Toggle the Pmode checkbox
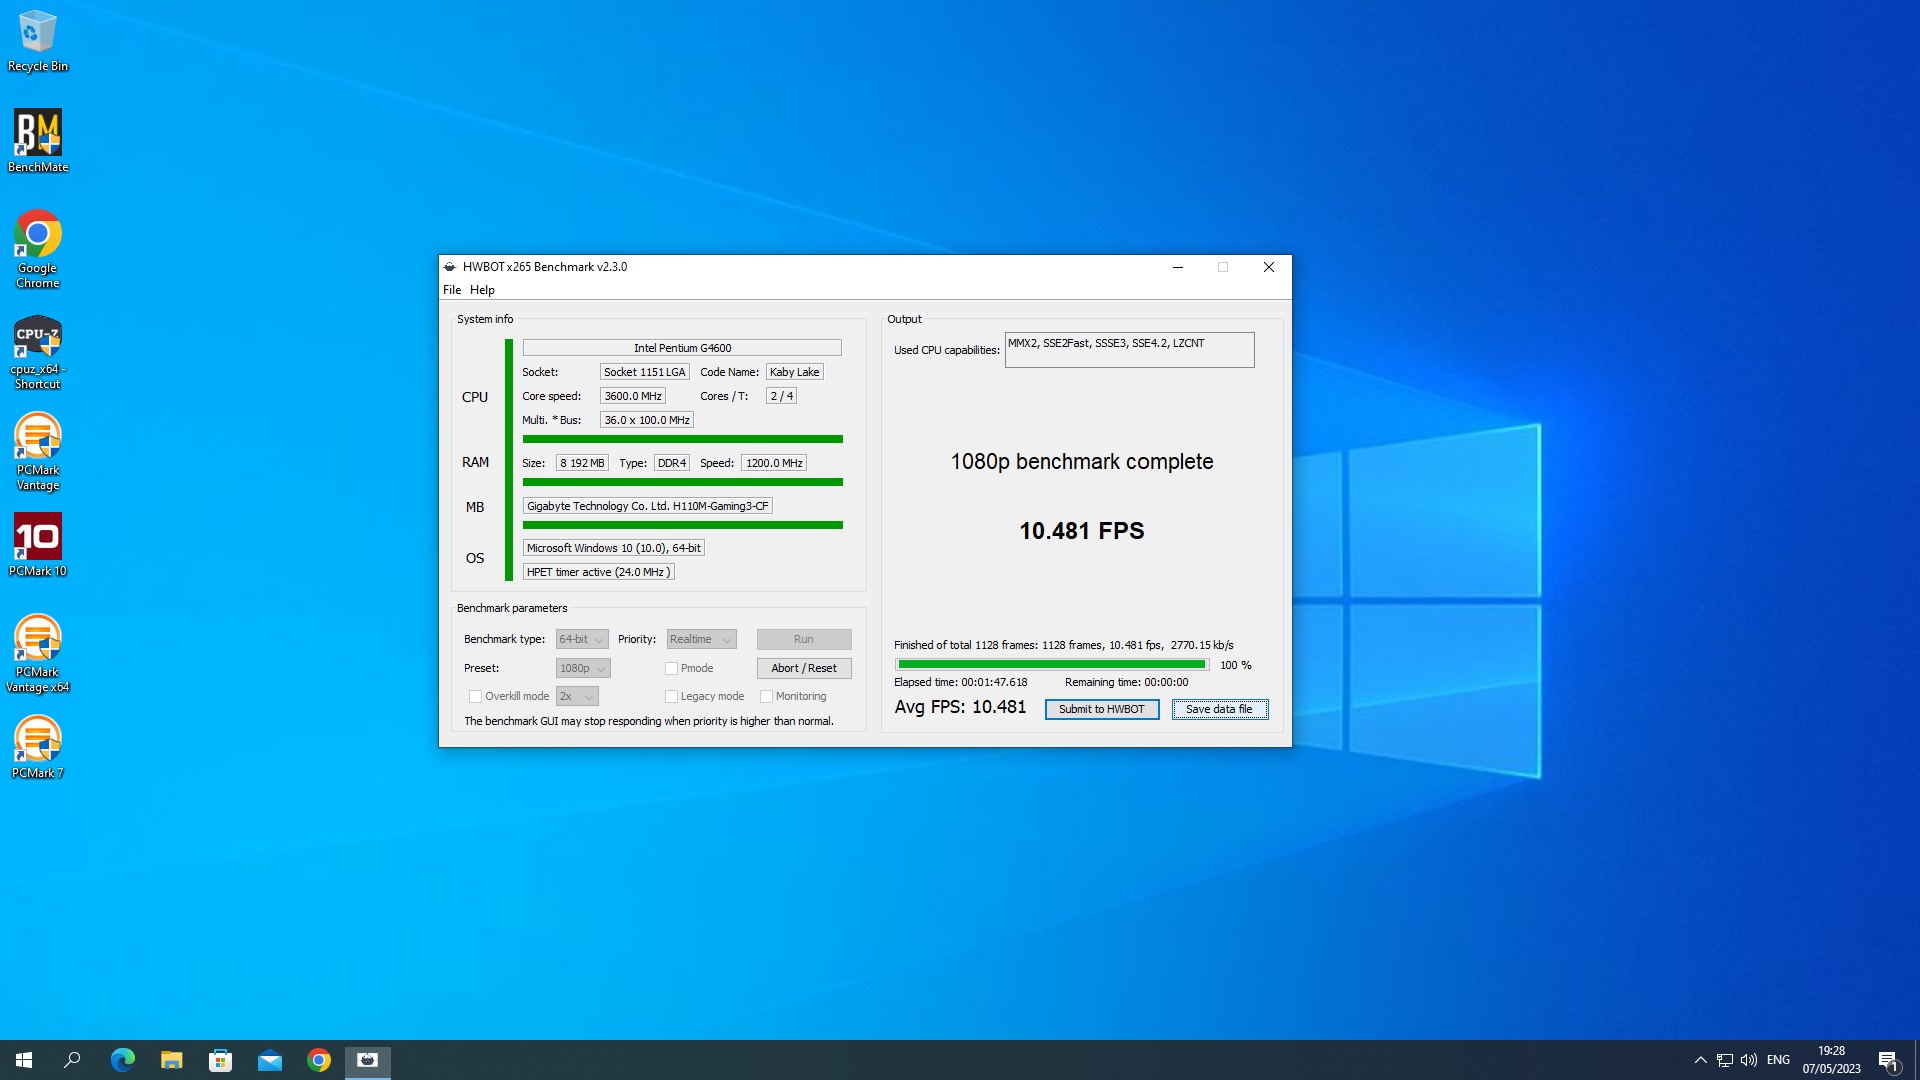1920x1080 pixels. click(x=671, y=668)
